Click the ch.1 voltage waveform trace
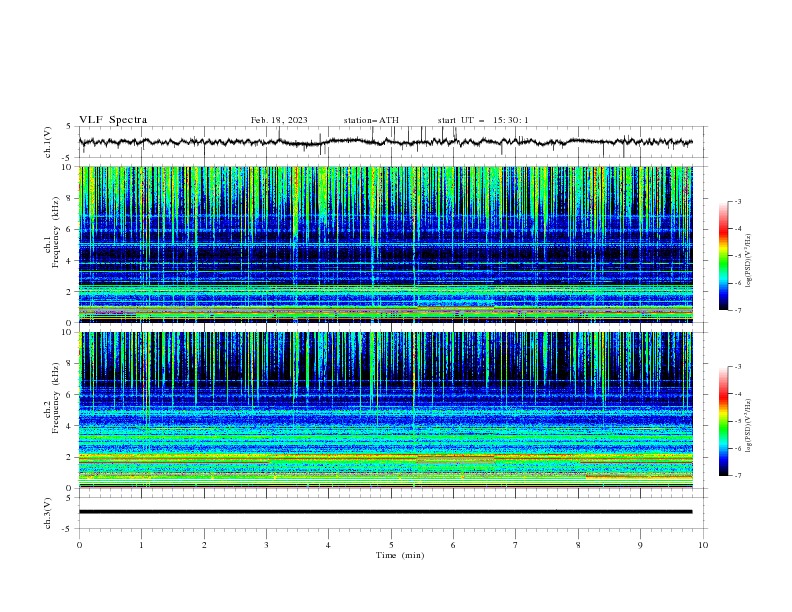The image size is (792, 612). tap(386, 142)
